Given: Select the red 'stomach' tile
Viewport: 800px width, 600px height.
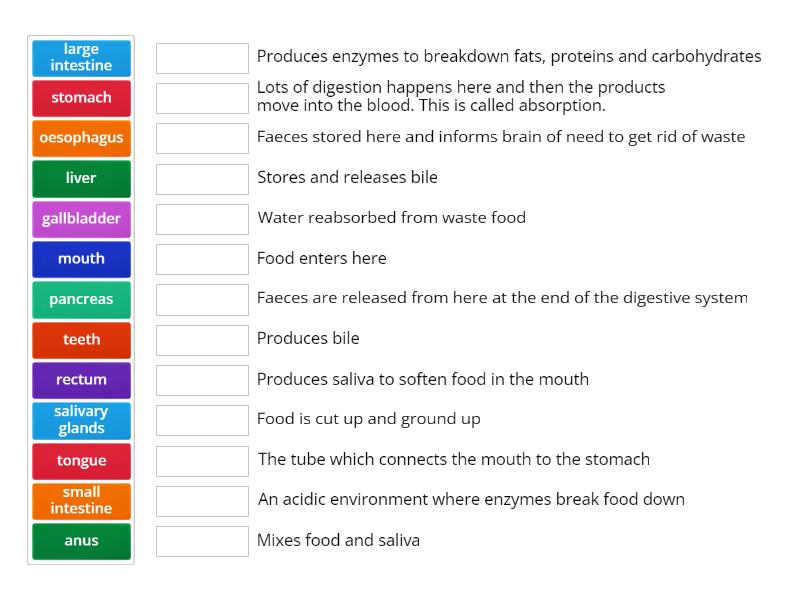Looking at the screenshot, I should click(81, 98).
